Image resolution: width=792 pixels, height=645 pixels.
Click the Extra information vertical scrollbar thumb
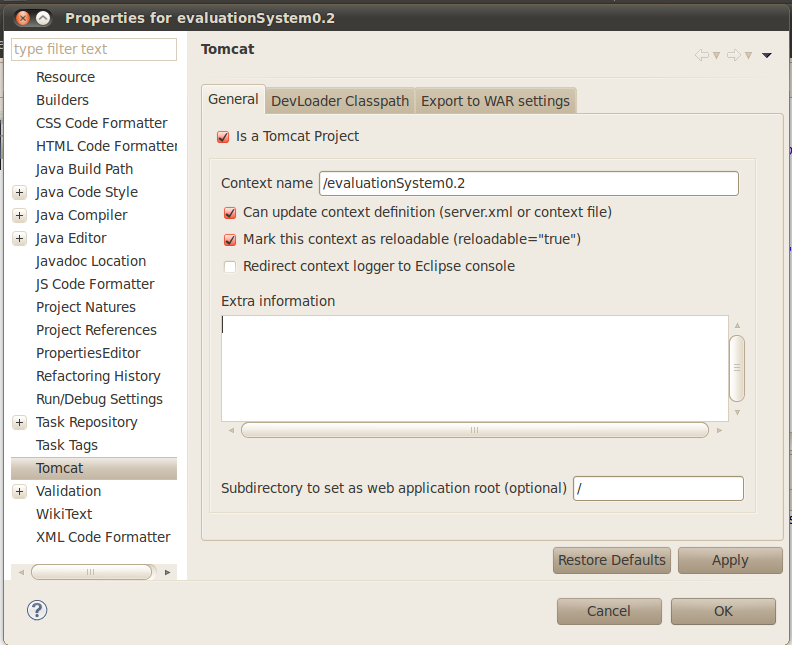click(737, 368)
